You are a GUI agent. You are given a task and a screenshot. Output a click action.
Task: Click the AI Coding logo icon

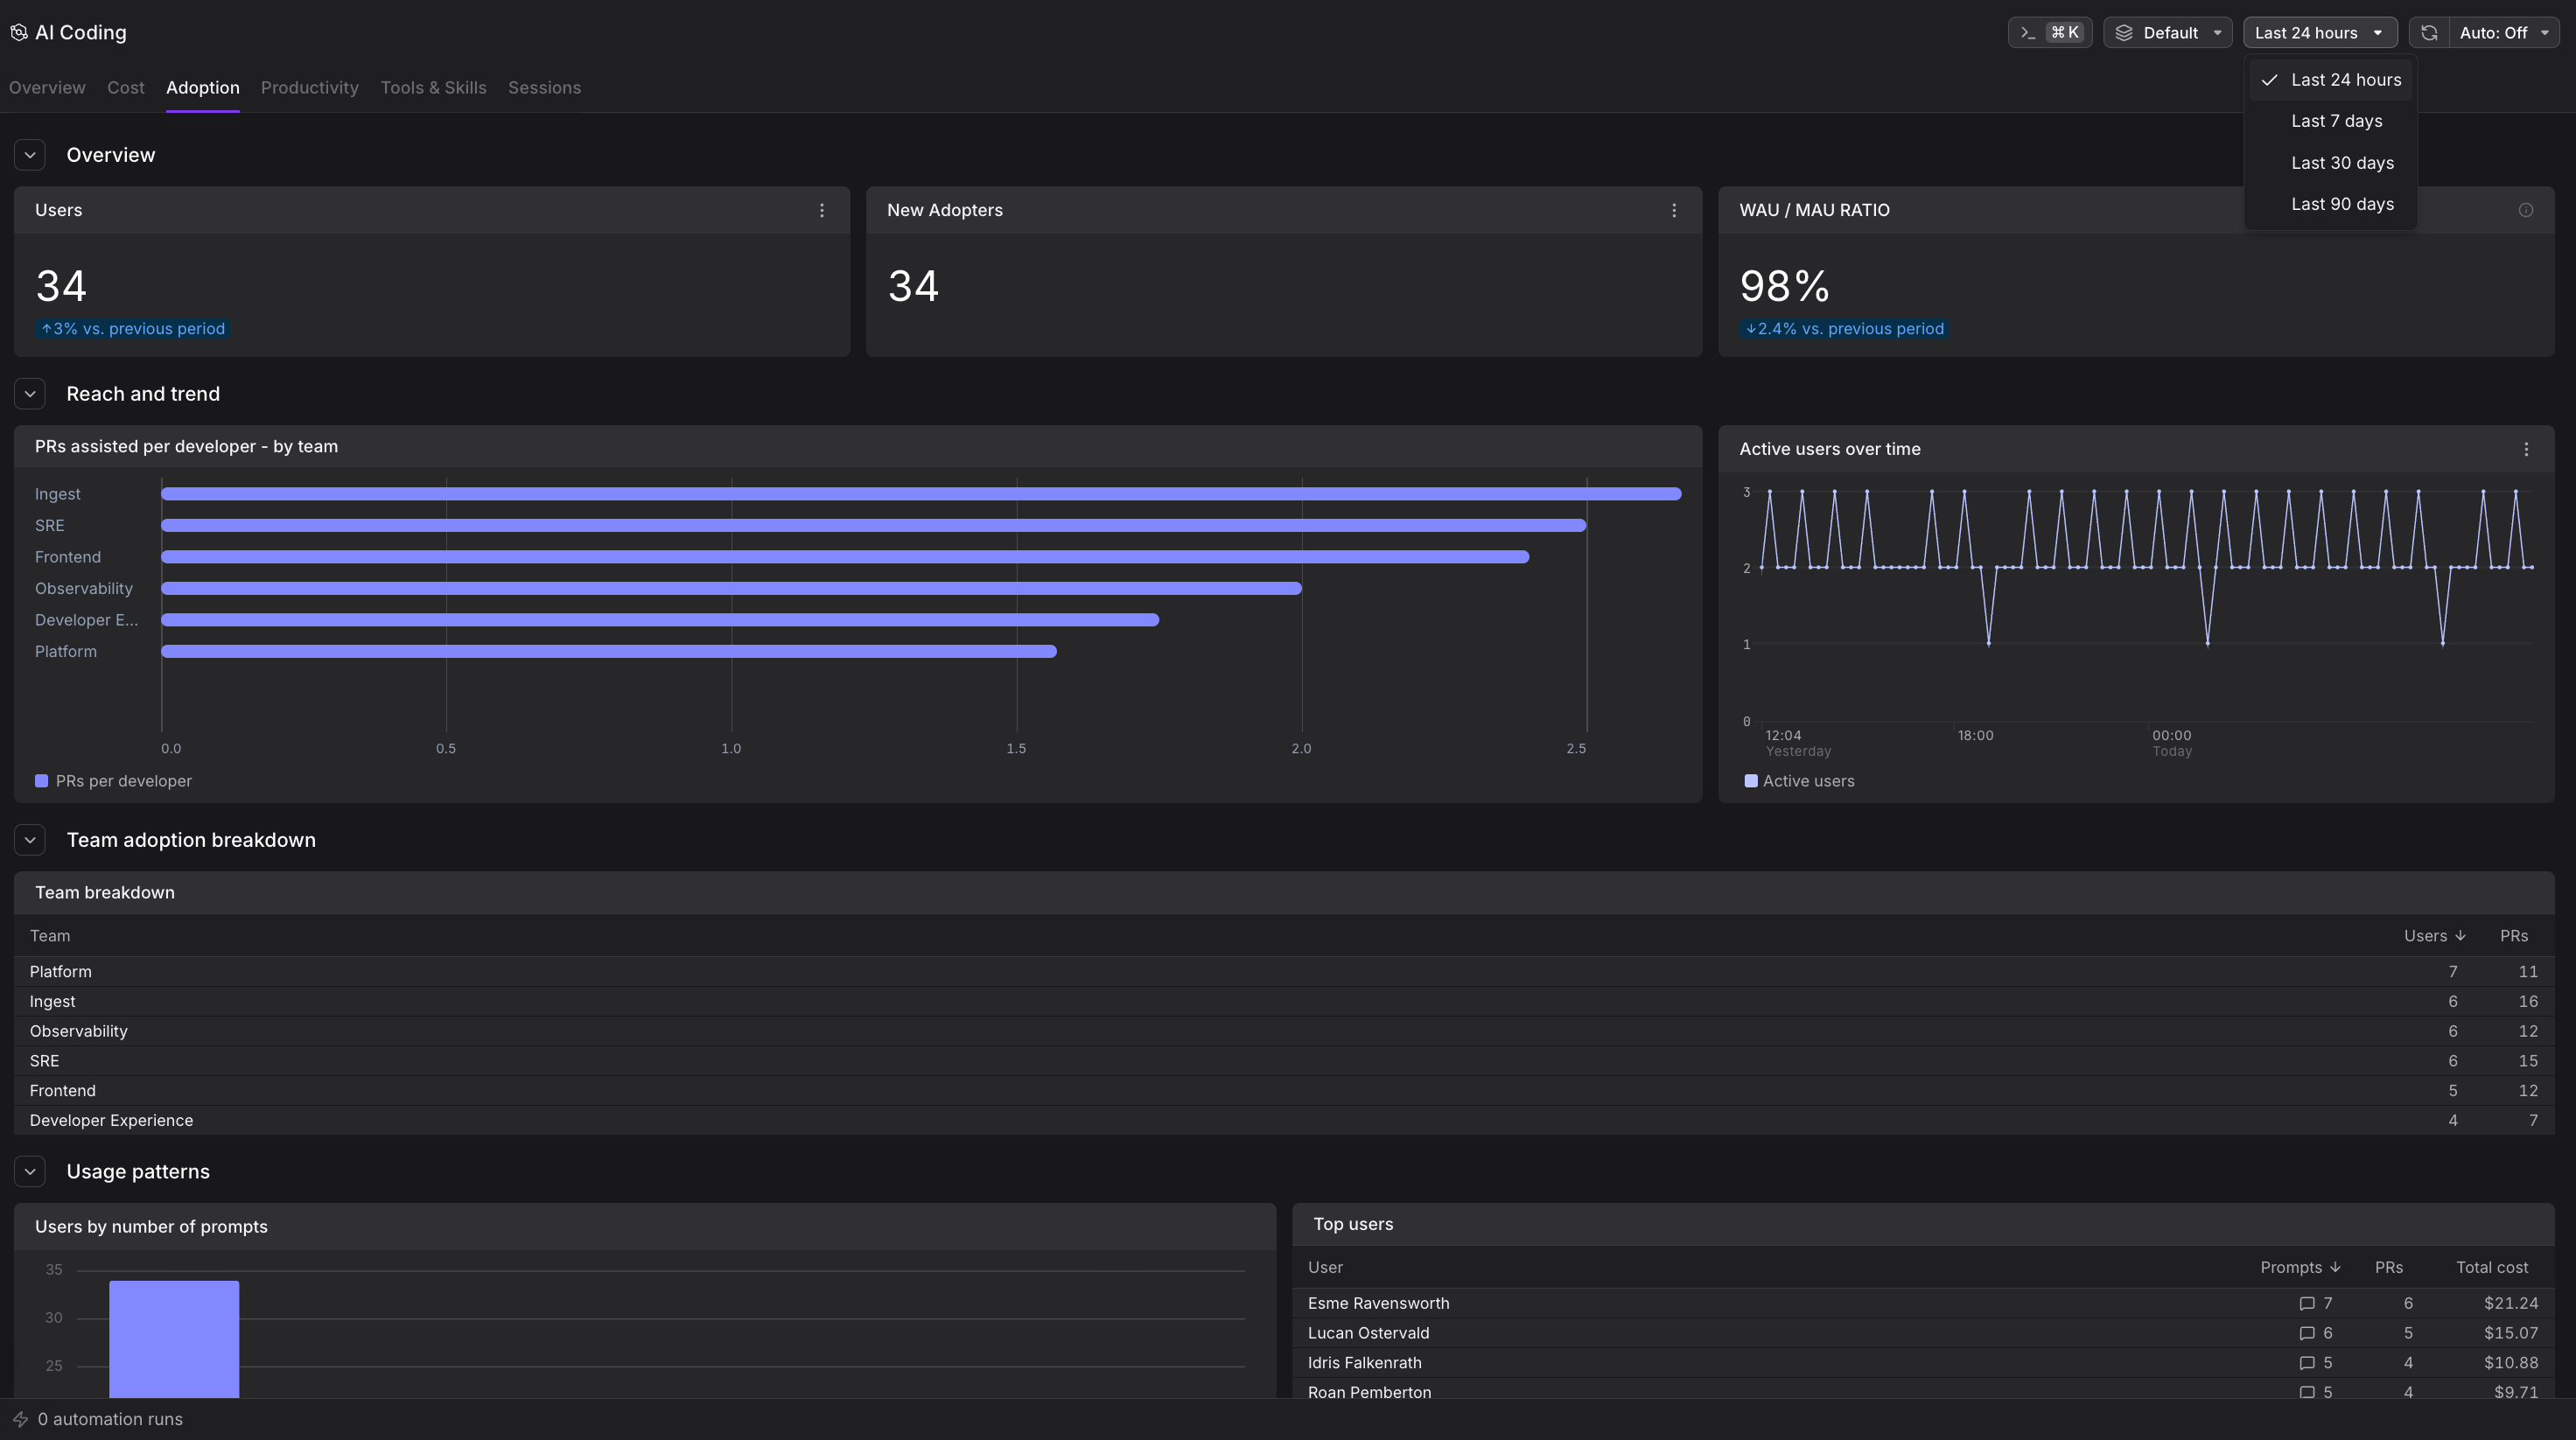pyautogui.click(x=19, y=33)
